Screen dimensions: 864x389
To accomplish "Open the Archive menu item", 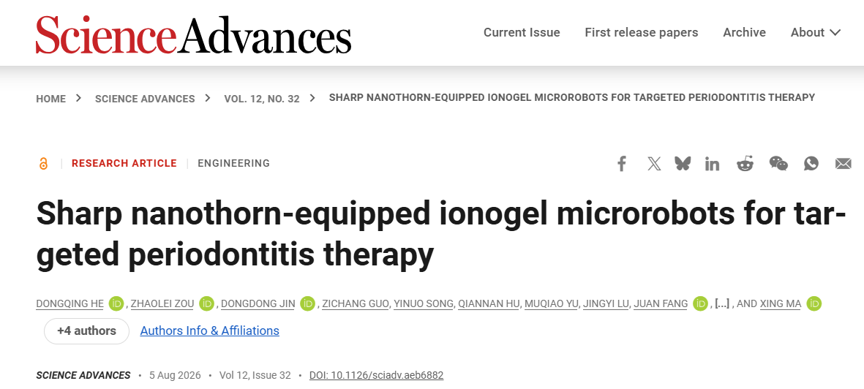I will click(x=744, y=33).
